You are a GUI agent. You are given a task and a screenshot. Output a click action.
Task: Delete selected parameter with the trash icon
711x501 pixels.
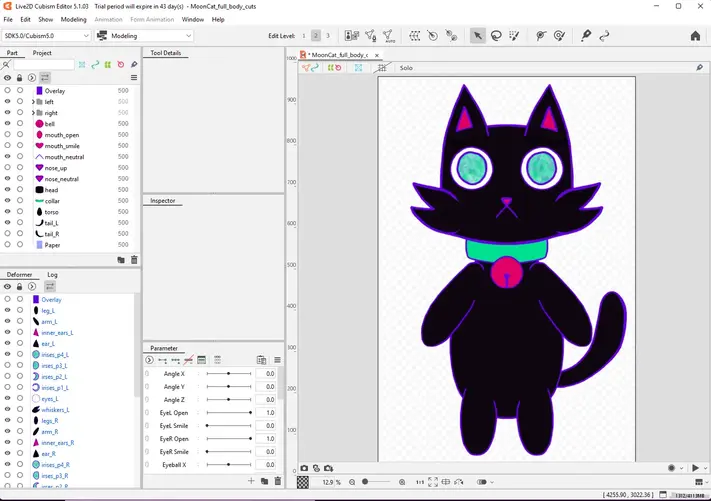(278, 481)
